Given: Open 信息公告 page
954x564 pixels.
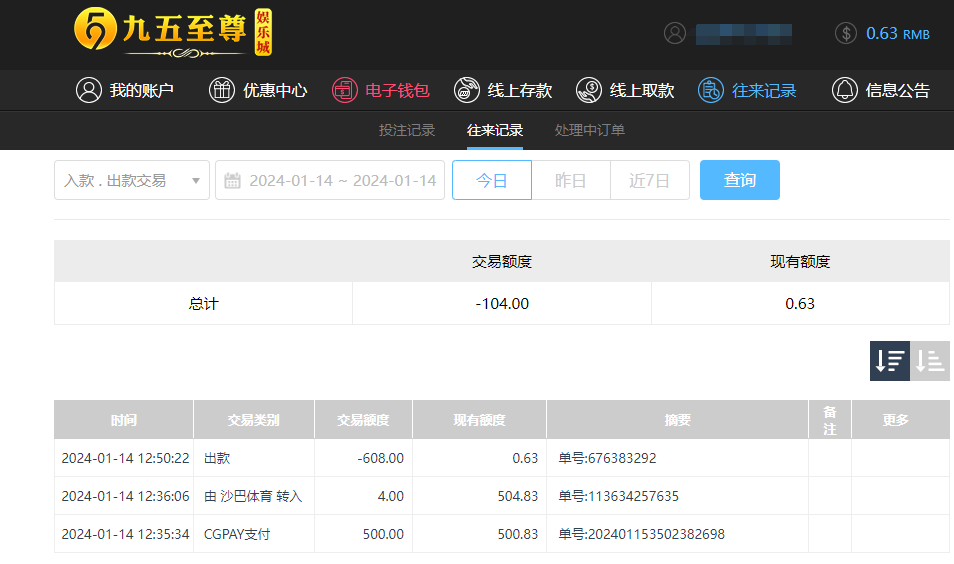Looking at the screenshot, I should (x=880, y=90).
